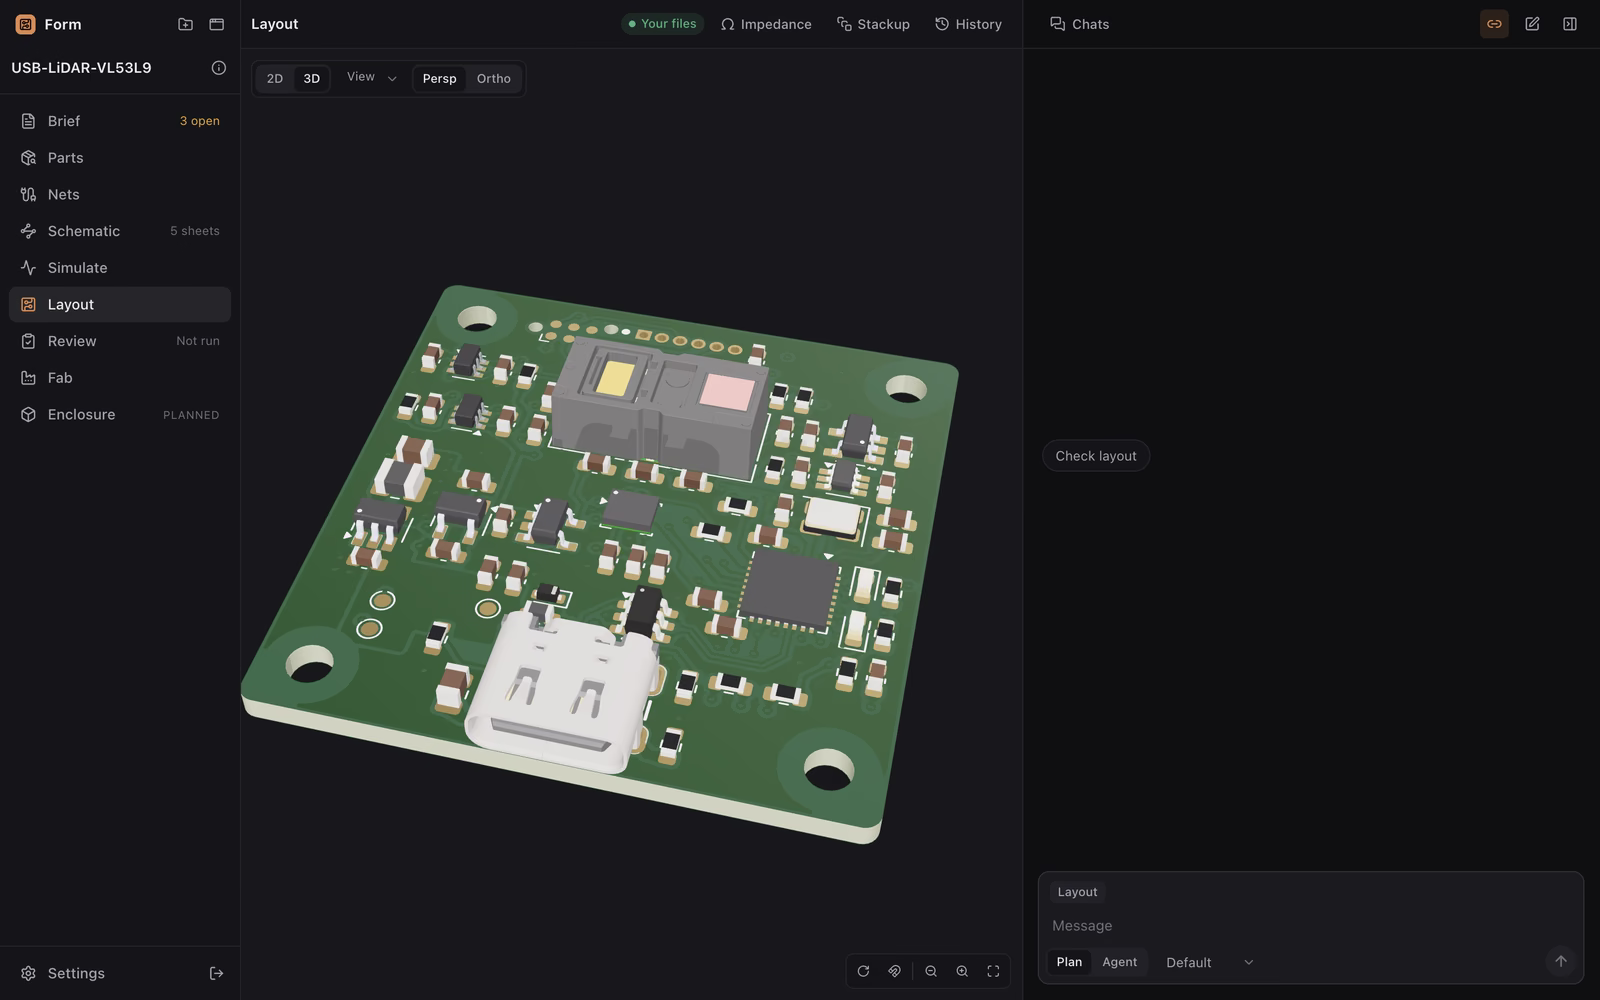Open the Parts section
Image resolution: width=1600 pixels, height=1000 pixels.
(x=120, y=158)
